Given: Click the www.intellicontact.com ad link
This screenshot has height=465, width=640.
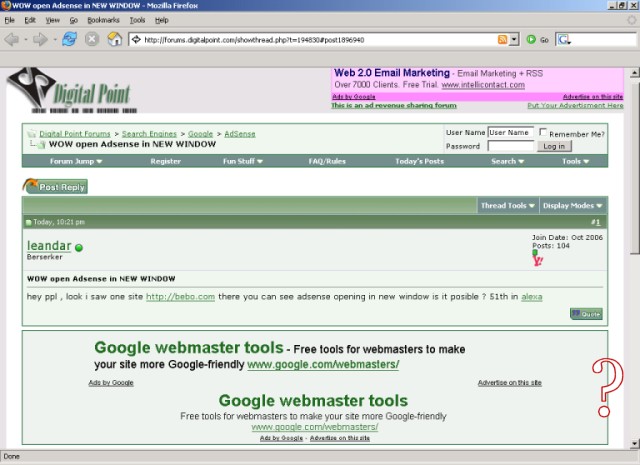Looking at the screenshot, I should coord(483,85).
